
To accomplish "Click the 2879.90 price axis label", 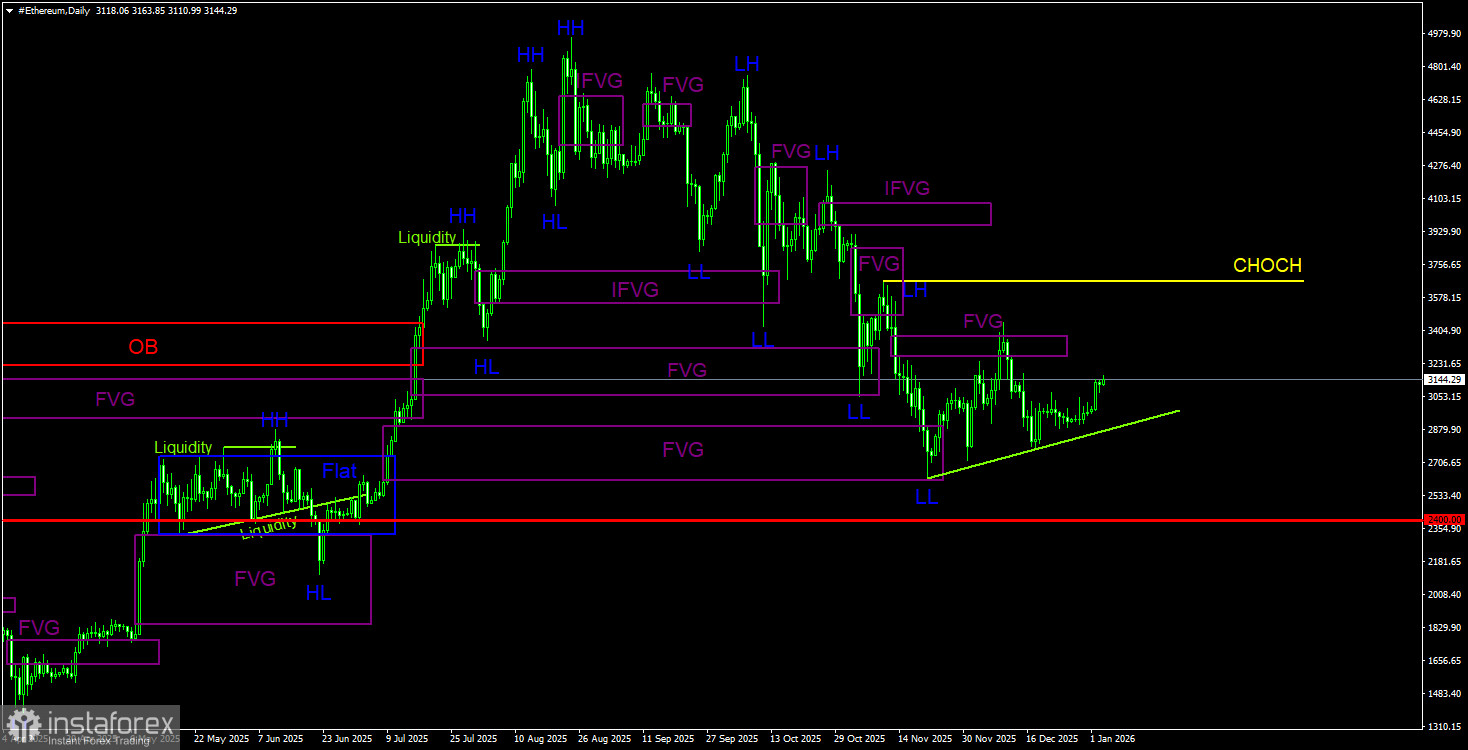I will (x=1444, y=430).
